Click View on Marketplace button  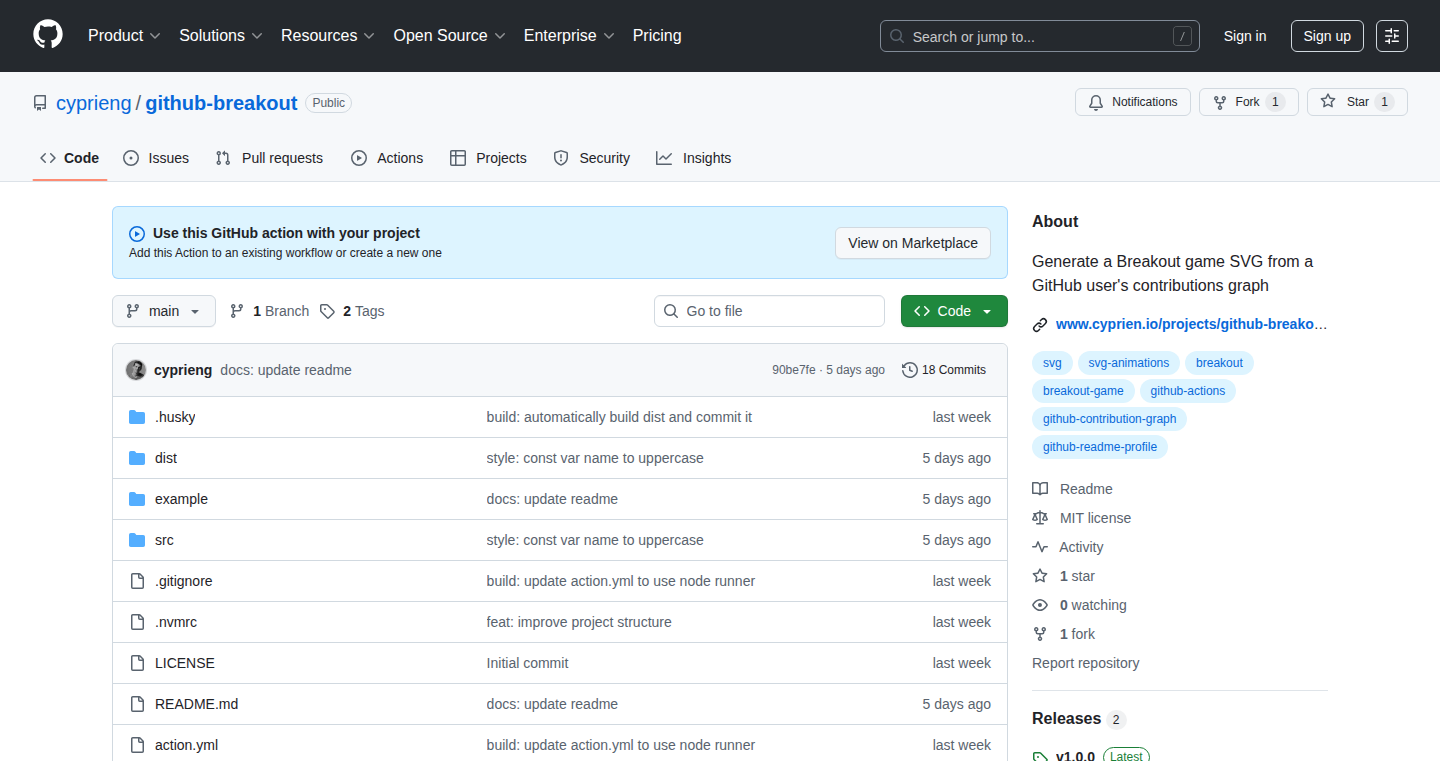(913, 243)
